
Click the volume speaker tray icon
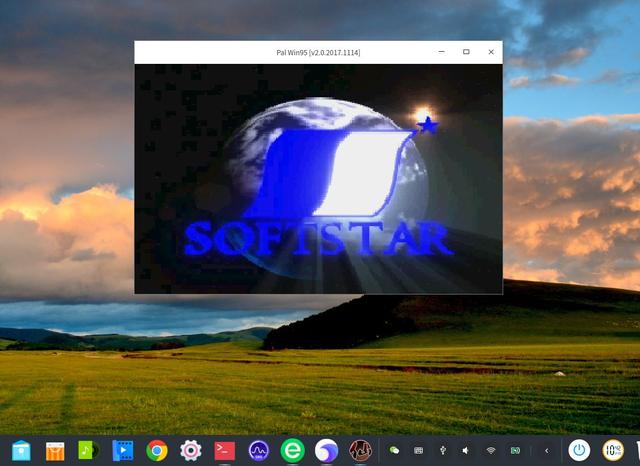pyautogui.click(x=466, y=450)
